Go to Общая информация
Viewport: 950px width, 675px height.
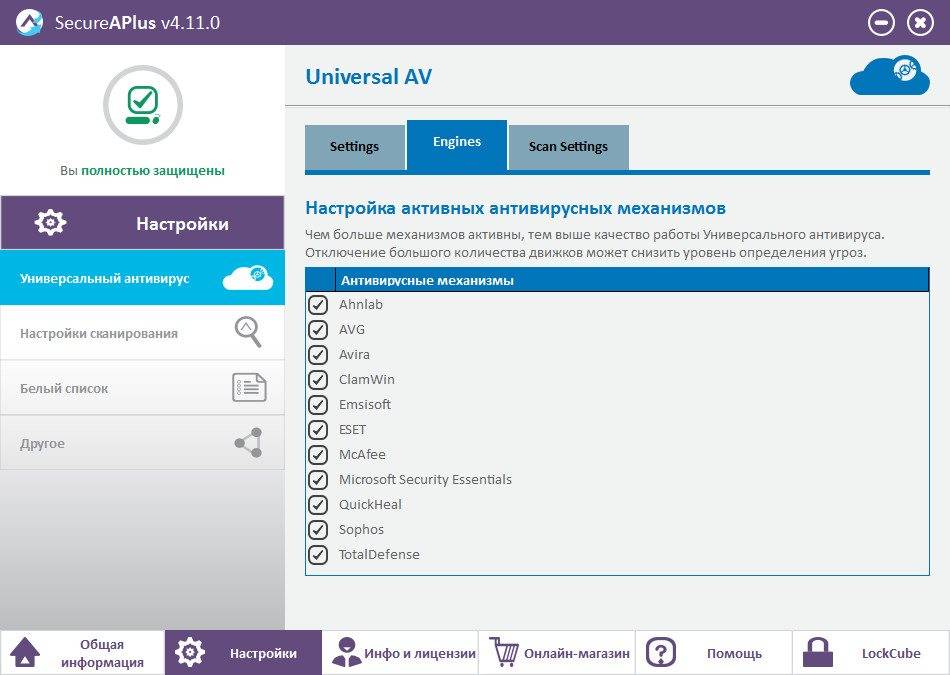[82, 653]
